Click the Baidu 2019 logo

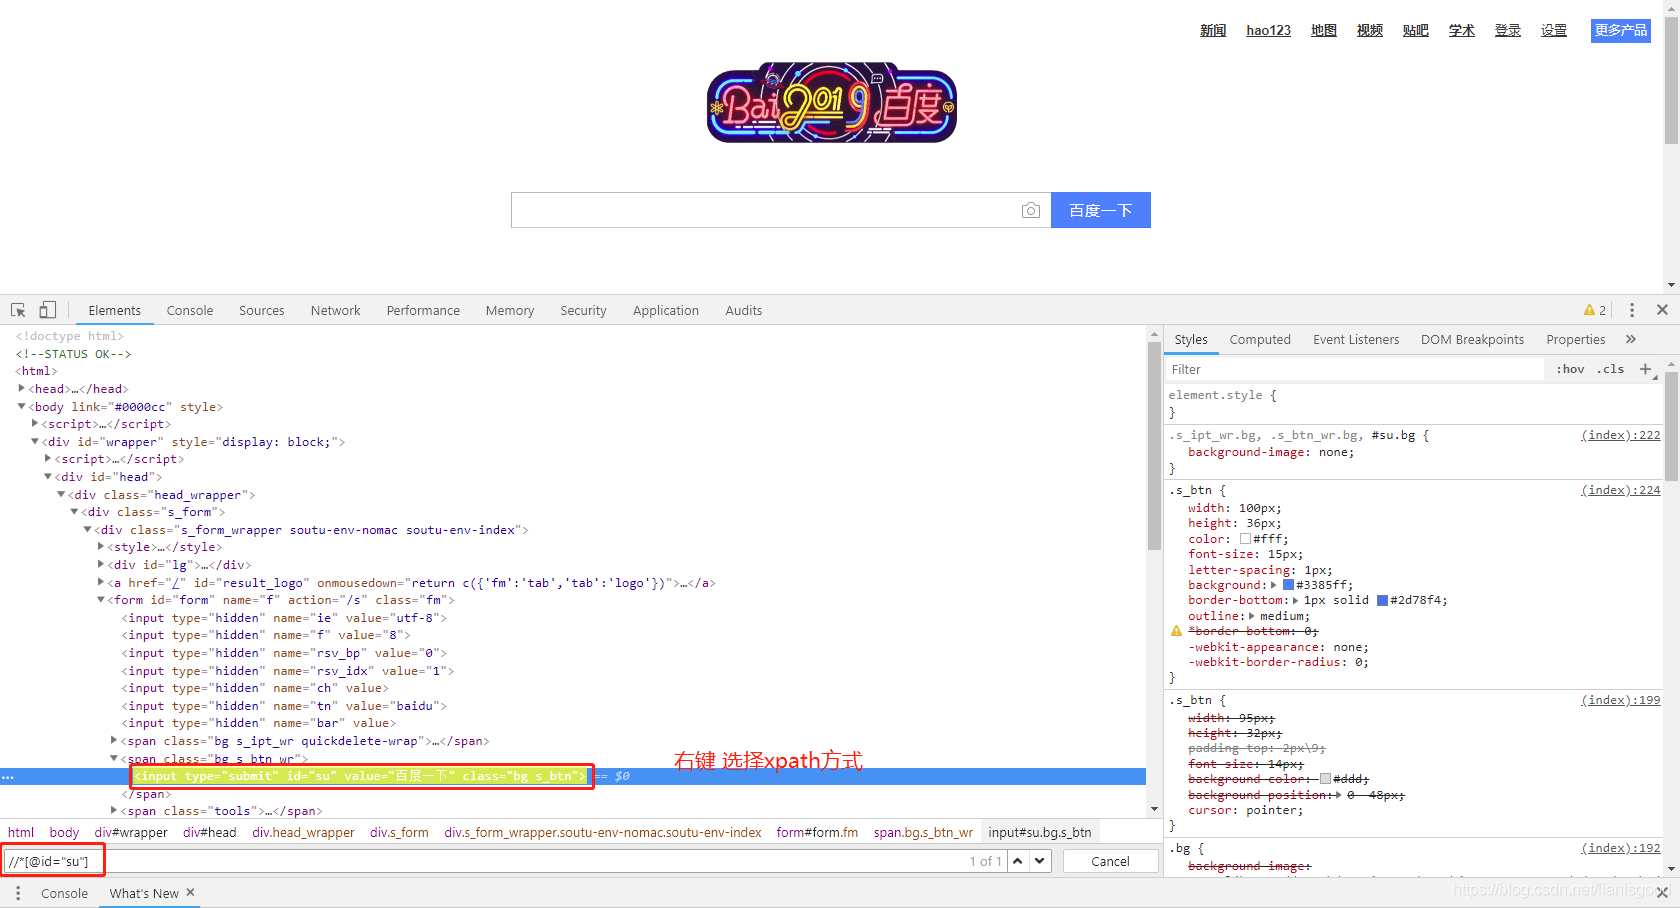832,103
